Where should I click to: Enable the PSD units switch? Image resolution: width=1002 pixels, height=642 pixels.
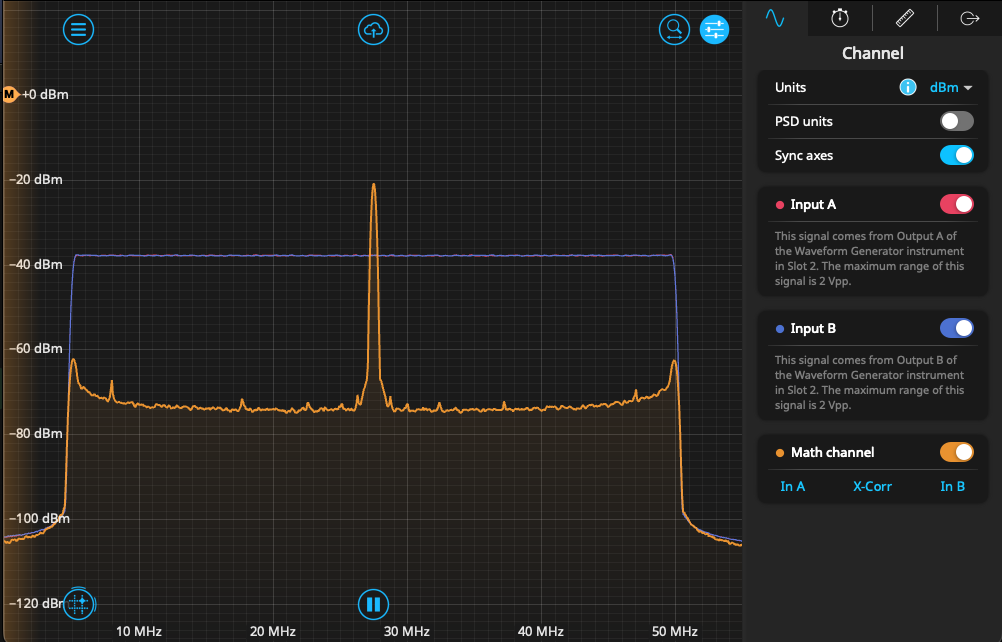pyautogui.click(x=956, y=121)
